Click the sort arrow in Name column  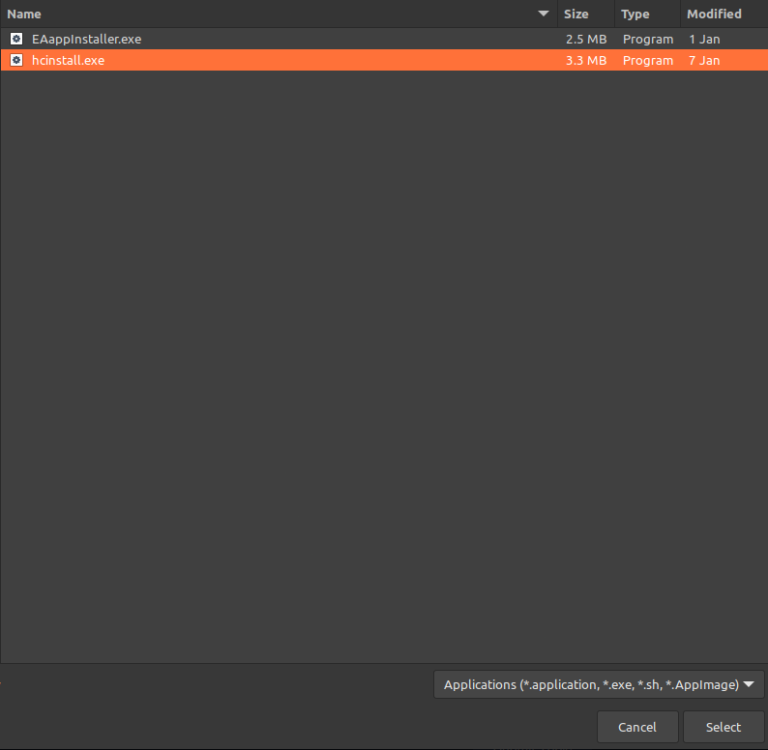click(544, 14)
